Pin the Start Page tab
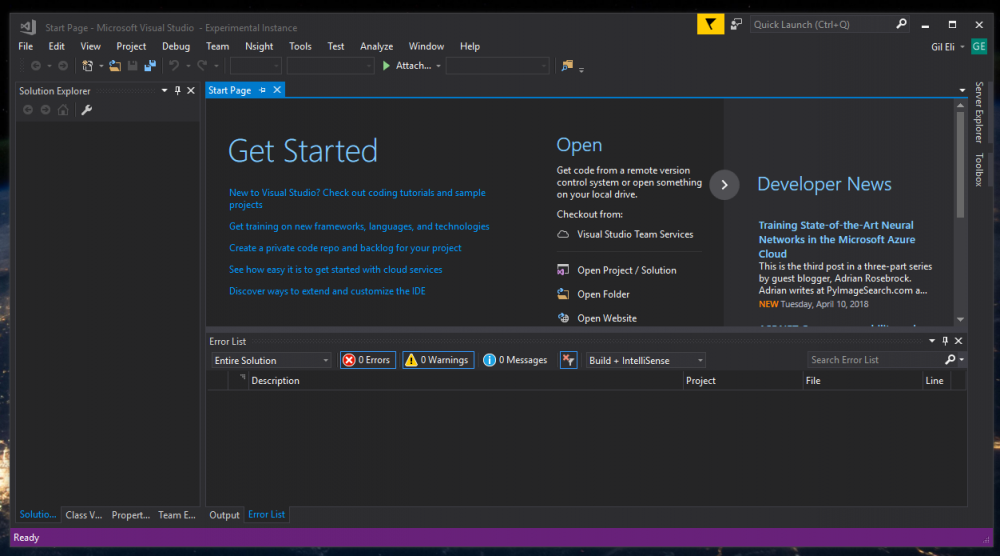Image resolution: width=1000 pixels, height=556 pixels. pyautogui.click(x=262, y=90)
